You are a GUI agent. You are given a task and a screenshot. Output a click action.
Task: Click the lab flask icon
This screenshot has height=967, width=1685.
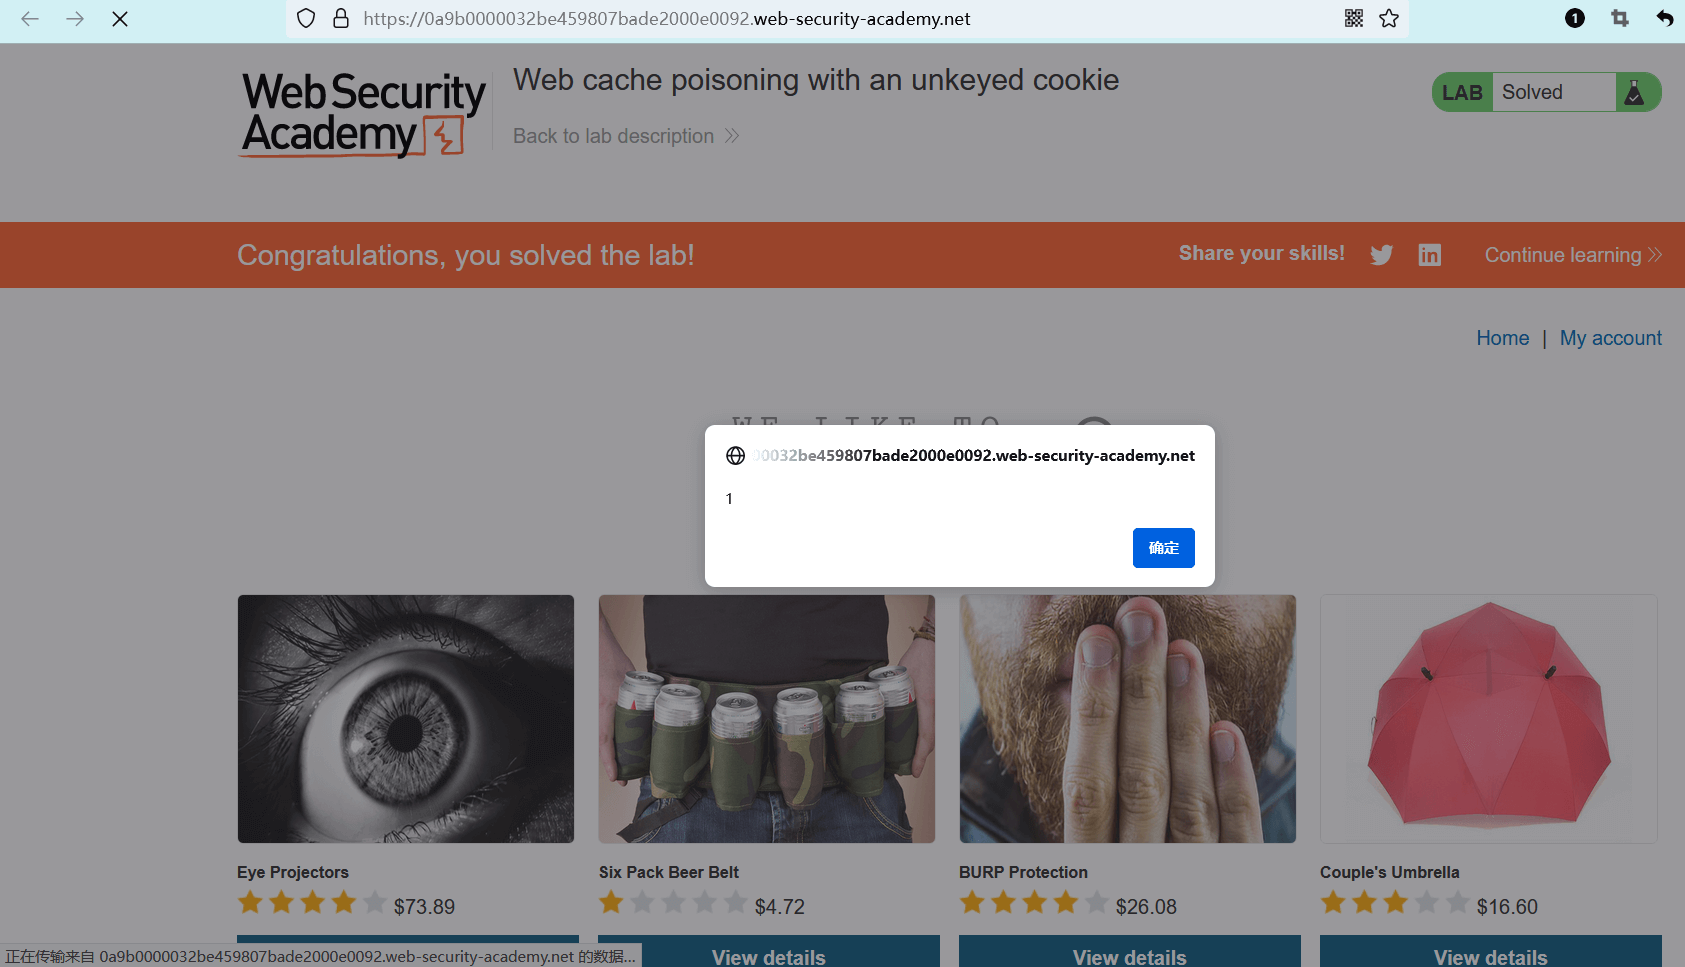tap(1635, 92)
